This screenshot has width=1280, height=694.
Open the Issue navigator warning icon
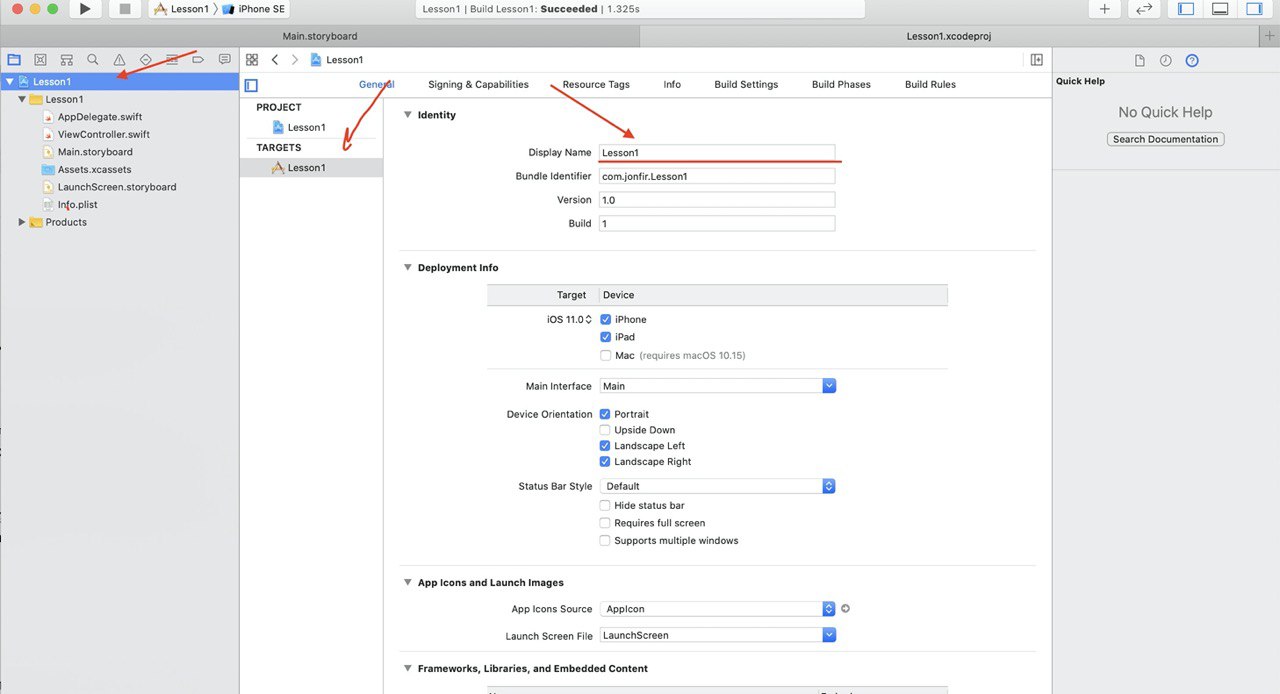(119, 60)
